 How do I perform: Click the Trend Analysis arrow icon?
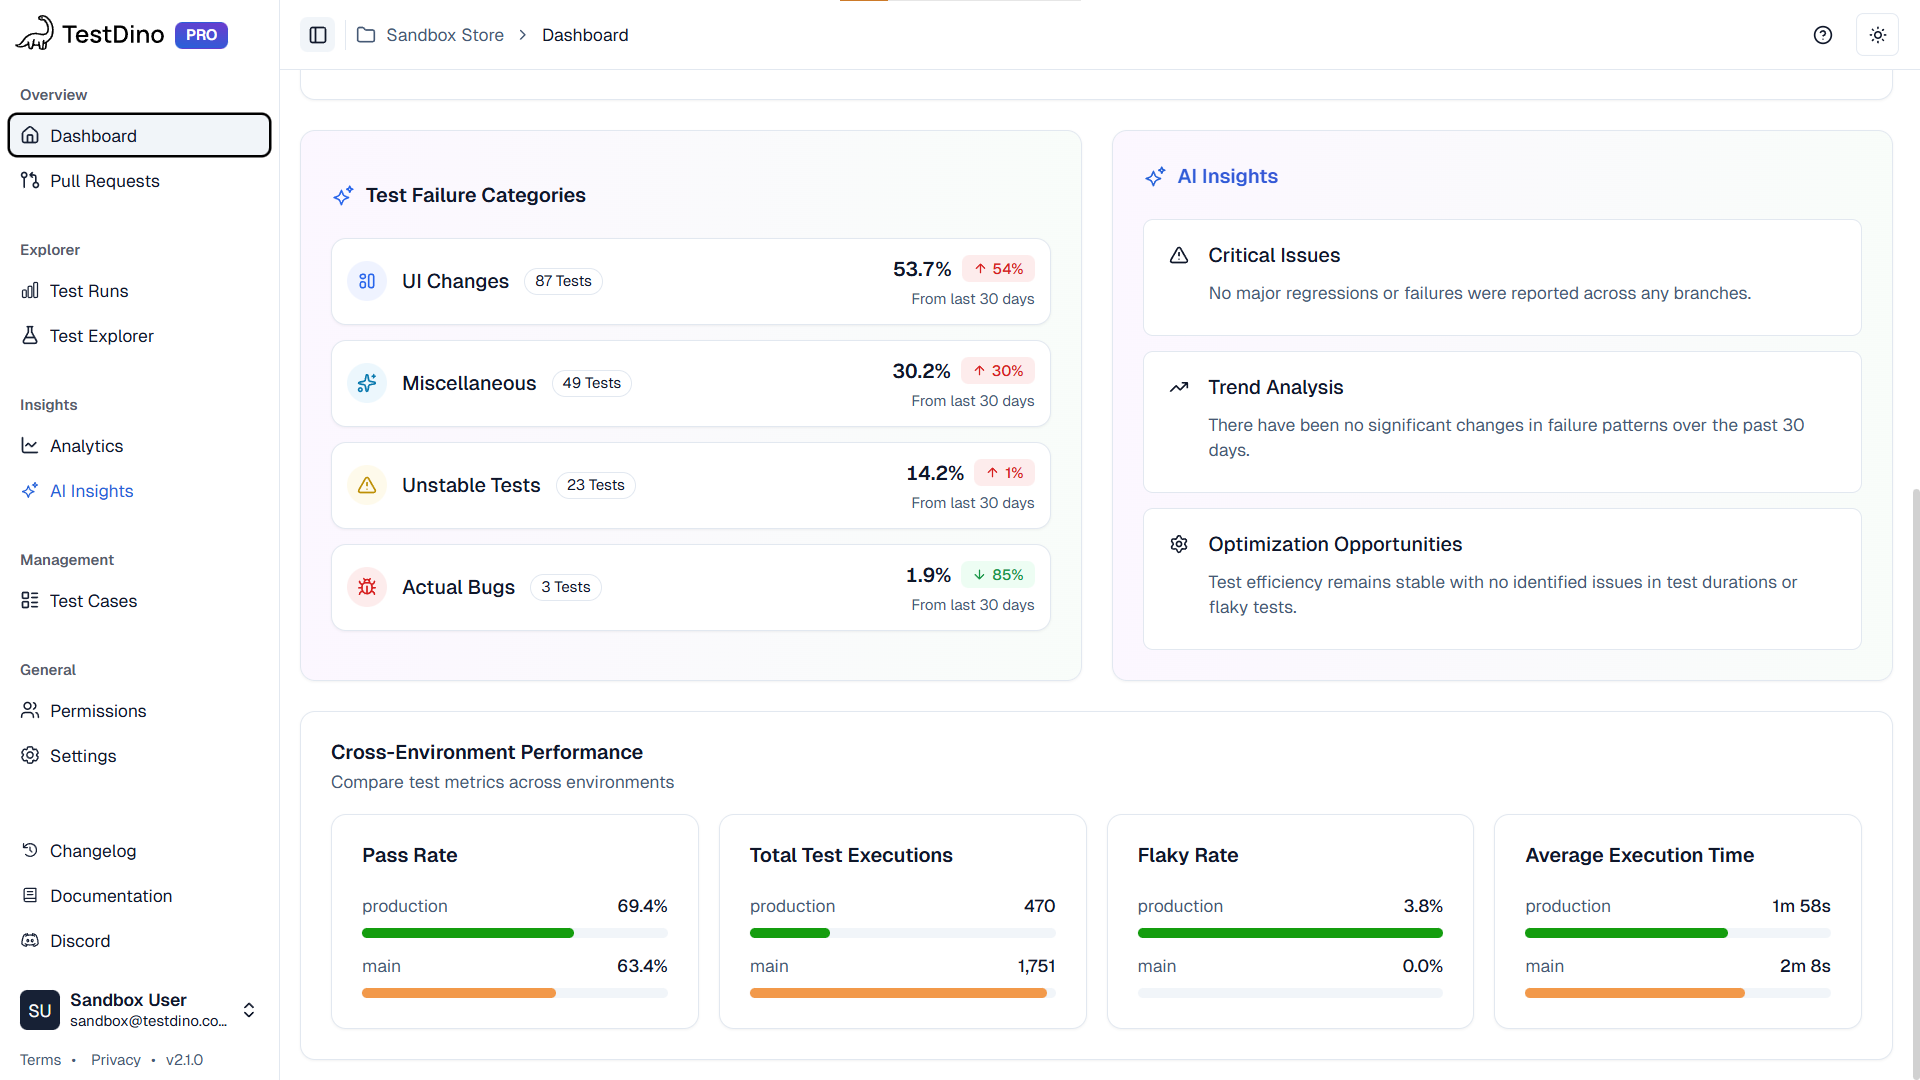(x=1179, y=387)
